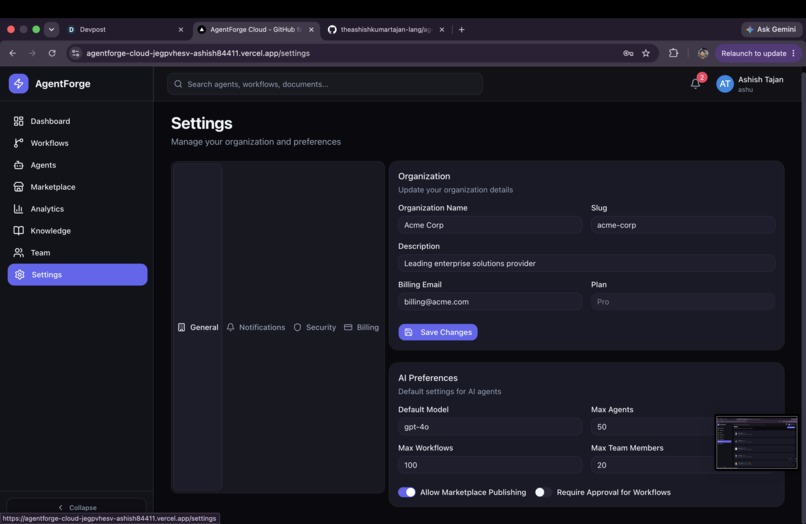This screenshot has width=806, height=524.
Task: Click the address bar URL
Action: 198,53
